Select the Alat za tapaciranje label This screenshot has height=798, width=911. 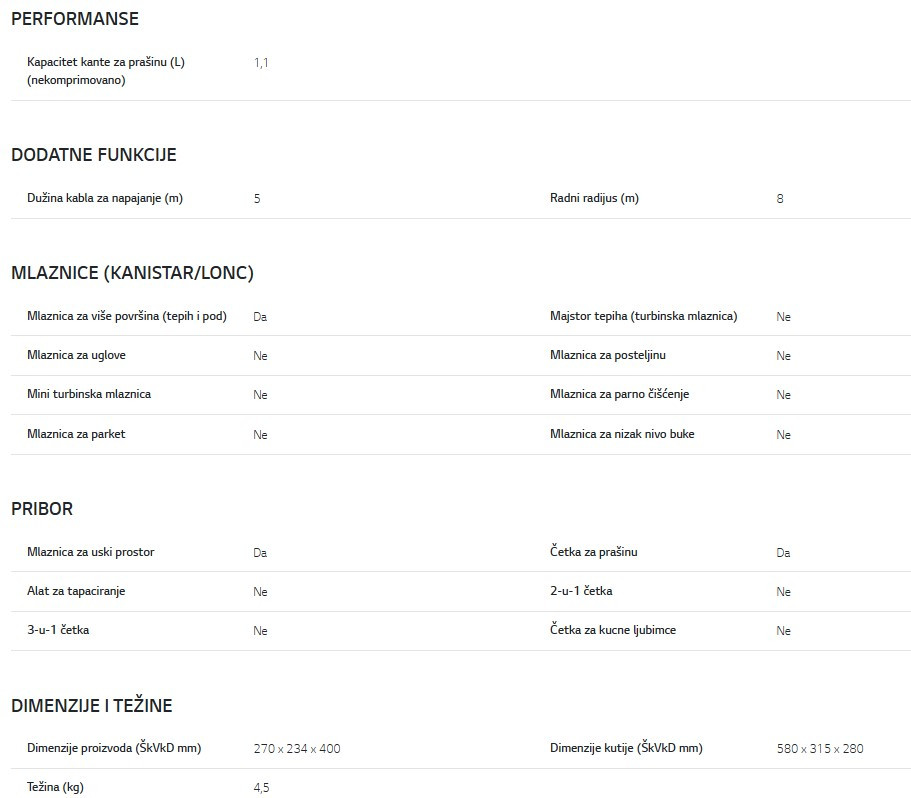76,591
